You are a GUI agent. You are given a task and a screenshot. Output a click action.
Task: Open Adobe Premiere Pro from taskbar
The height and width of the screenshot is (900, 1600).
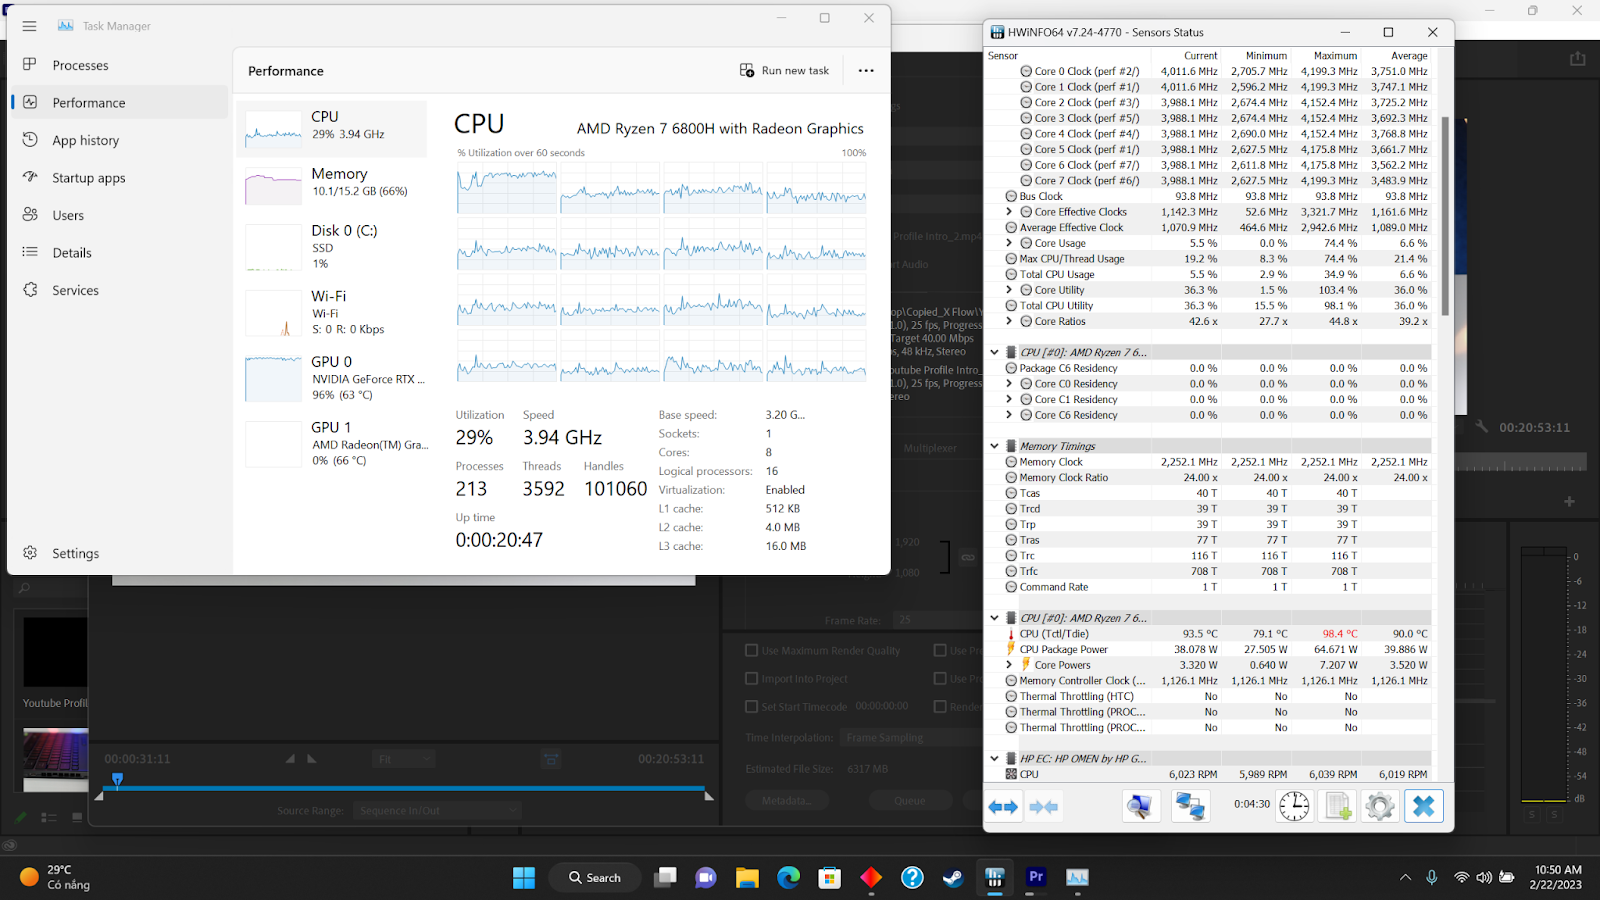(1036, 877)
